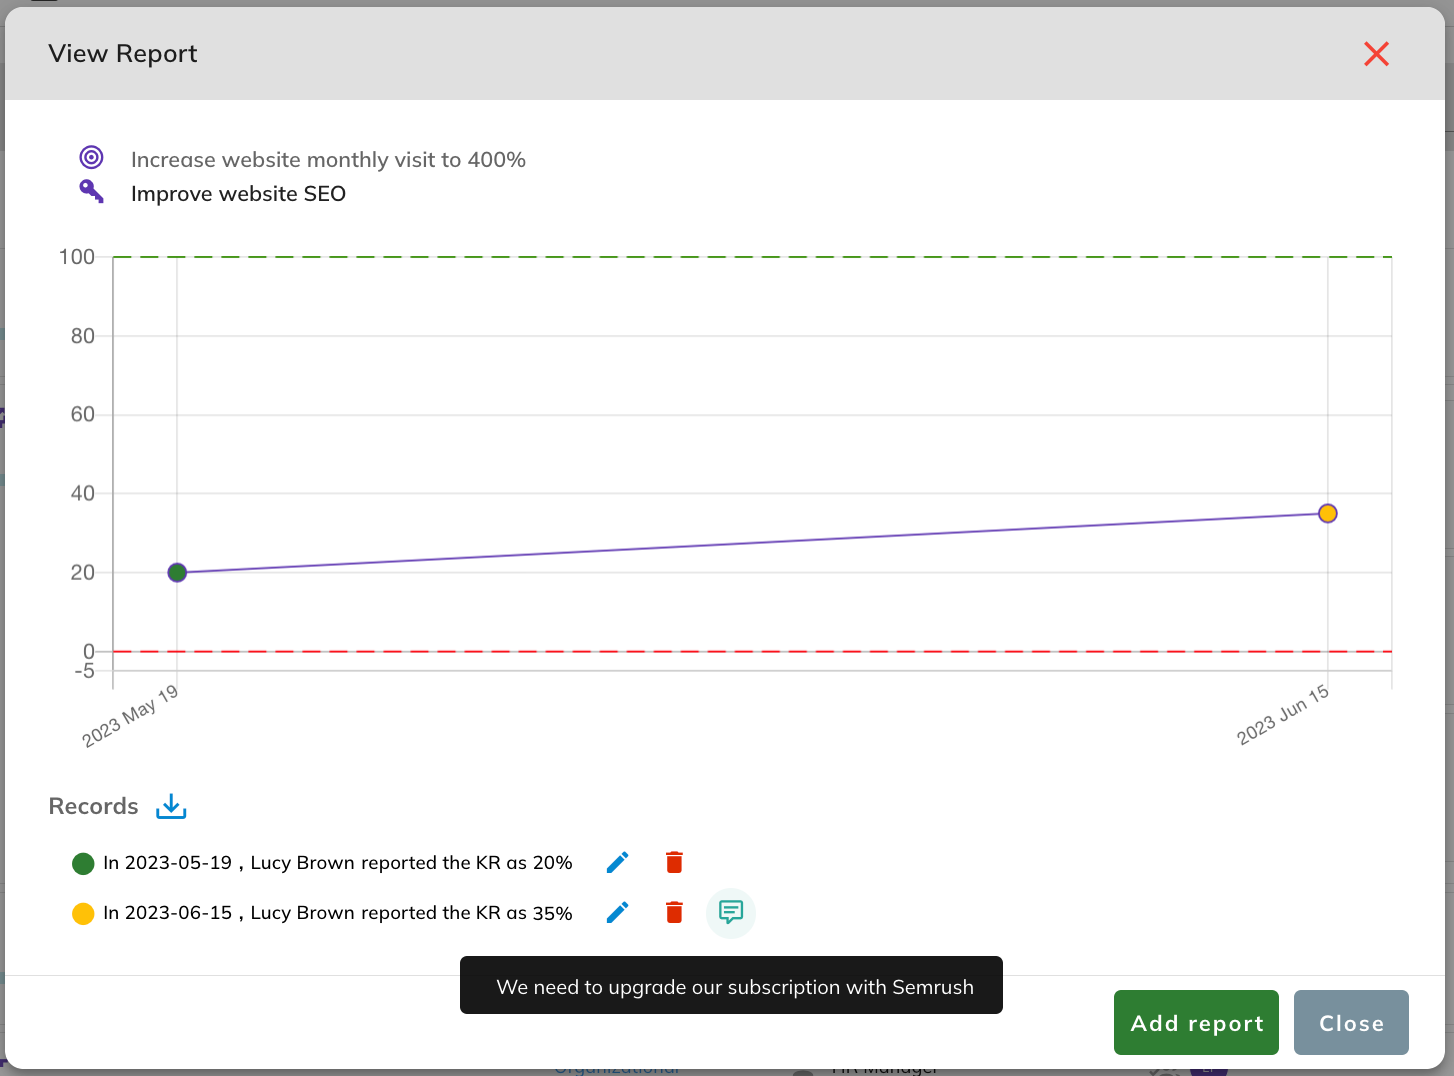Viewport: 1454px width, 1076px height.
Task: Click the -5 value on the chart axis
Action: (x=85, y=671)
